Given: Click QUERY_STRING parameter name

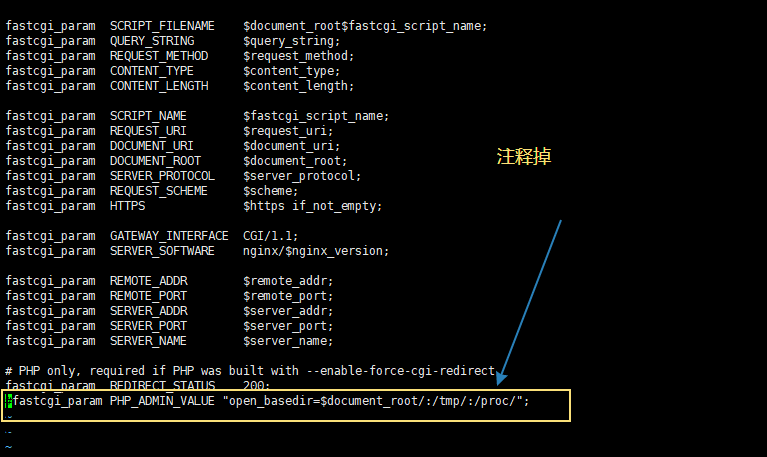Looking at the screenshot, I should (x=152, y=41).
